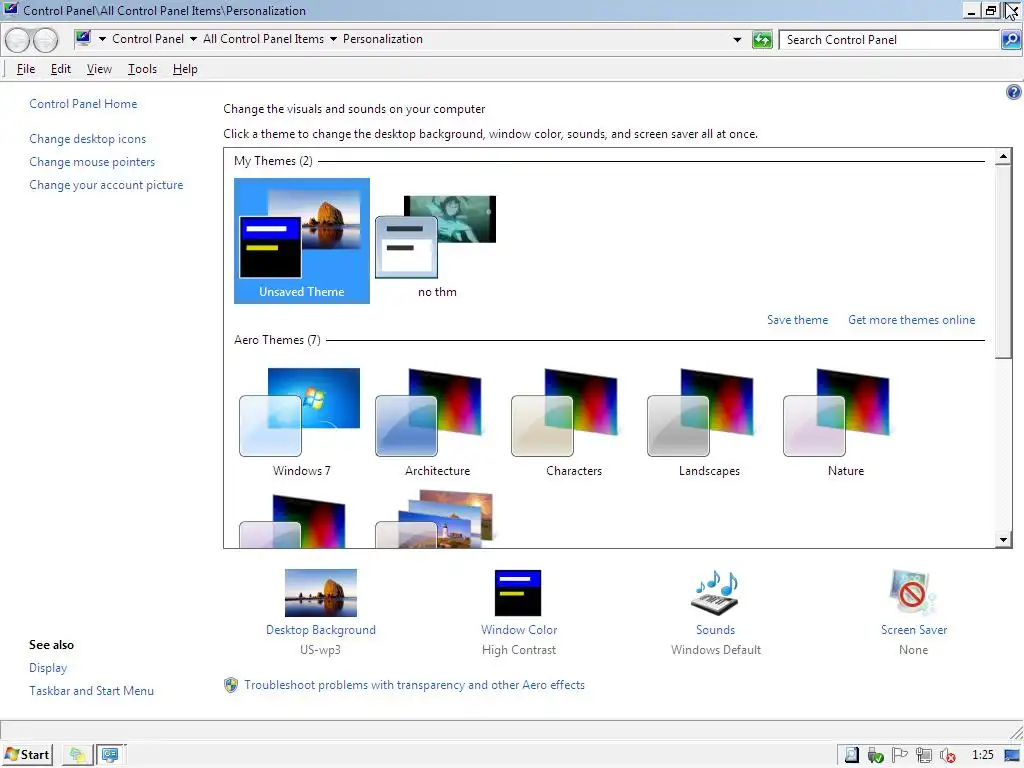
Task: Click the All Control Panel Items breadcrumb
Action: [x=263, y=39]
